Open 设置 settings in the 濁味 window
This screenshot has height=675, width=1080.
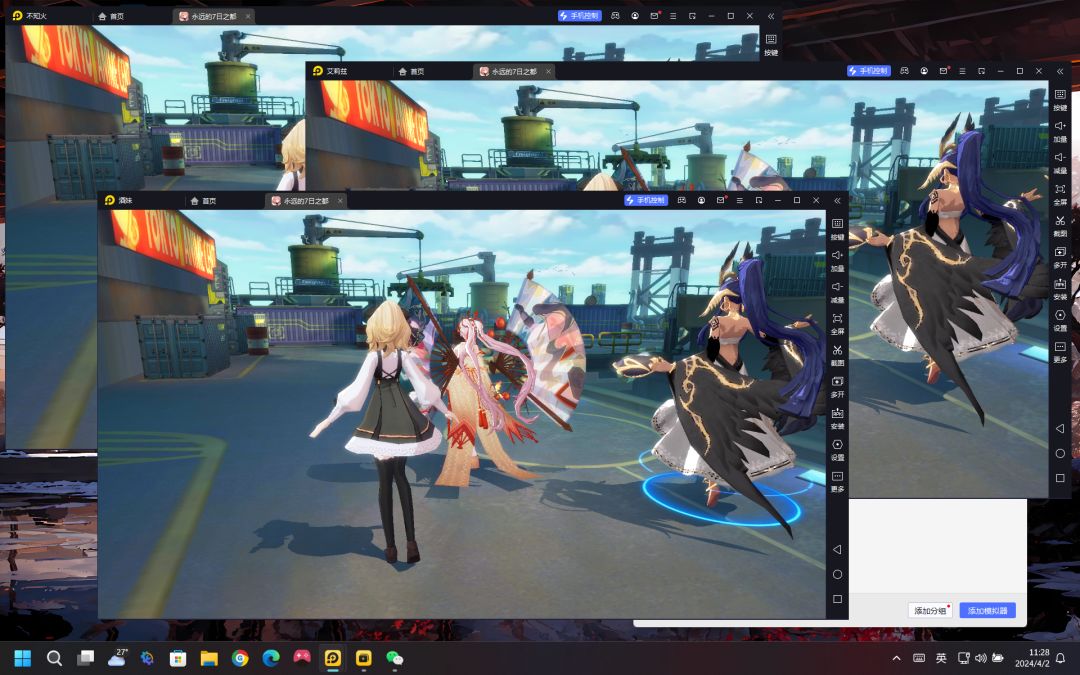pos(837,450)
